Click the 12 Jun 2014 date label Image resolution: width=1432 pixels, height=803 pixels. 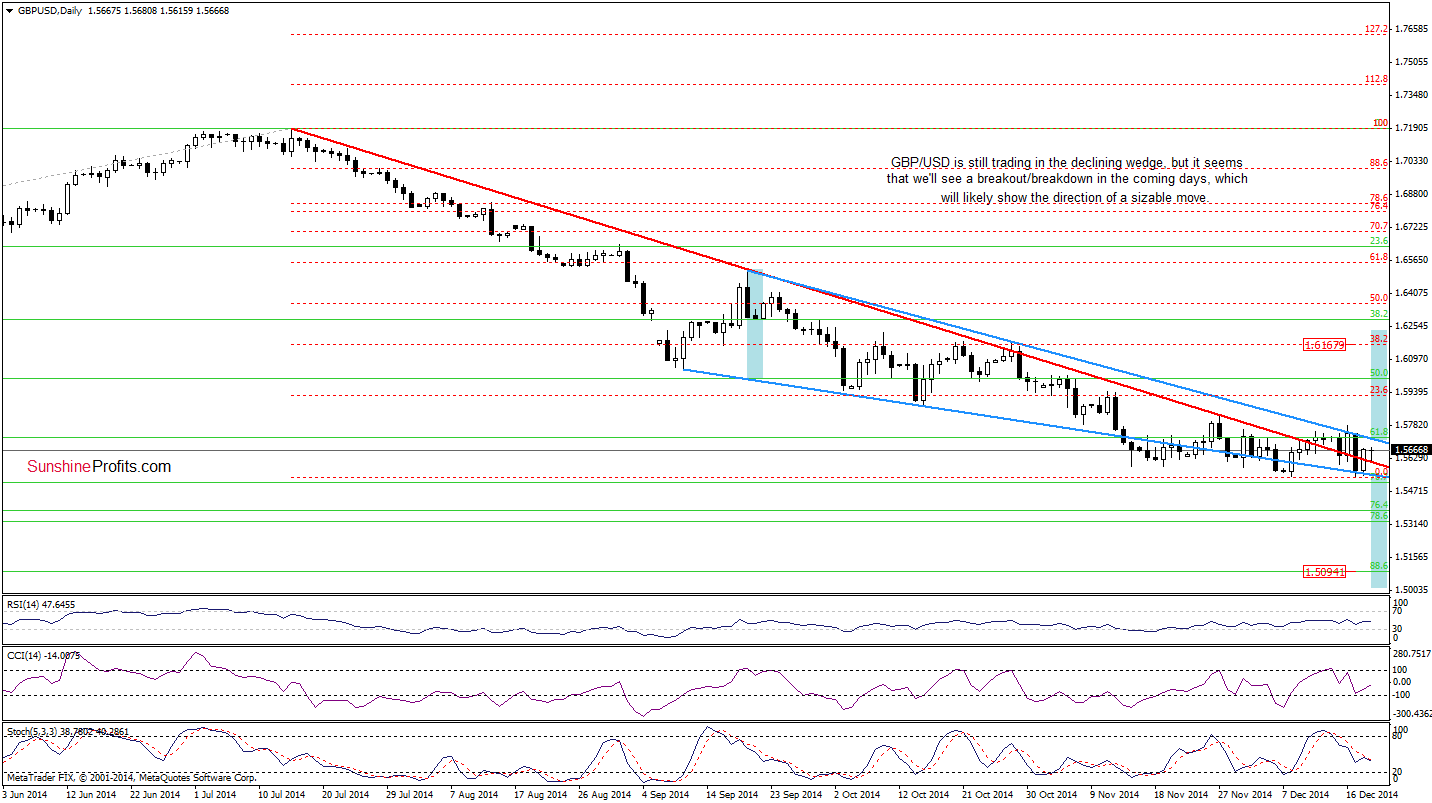point(92,795)
